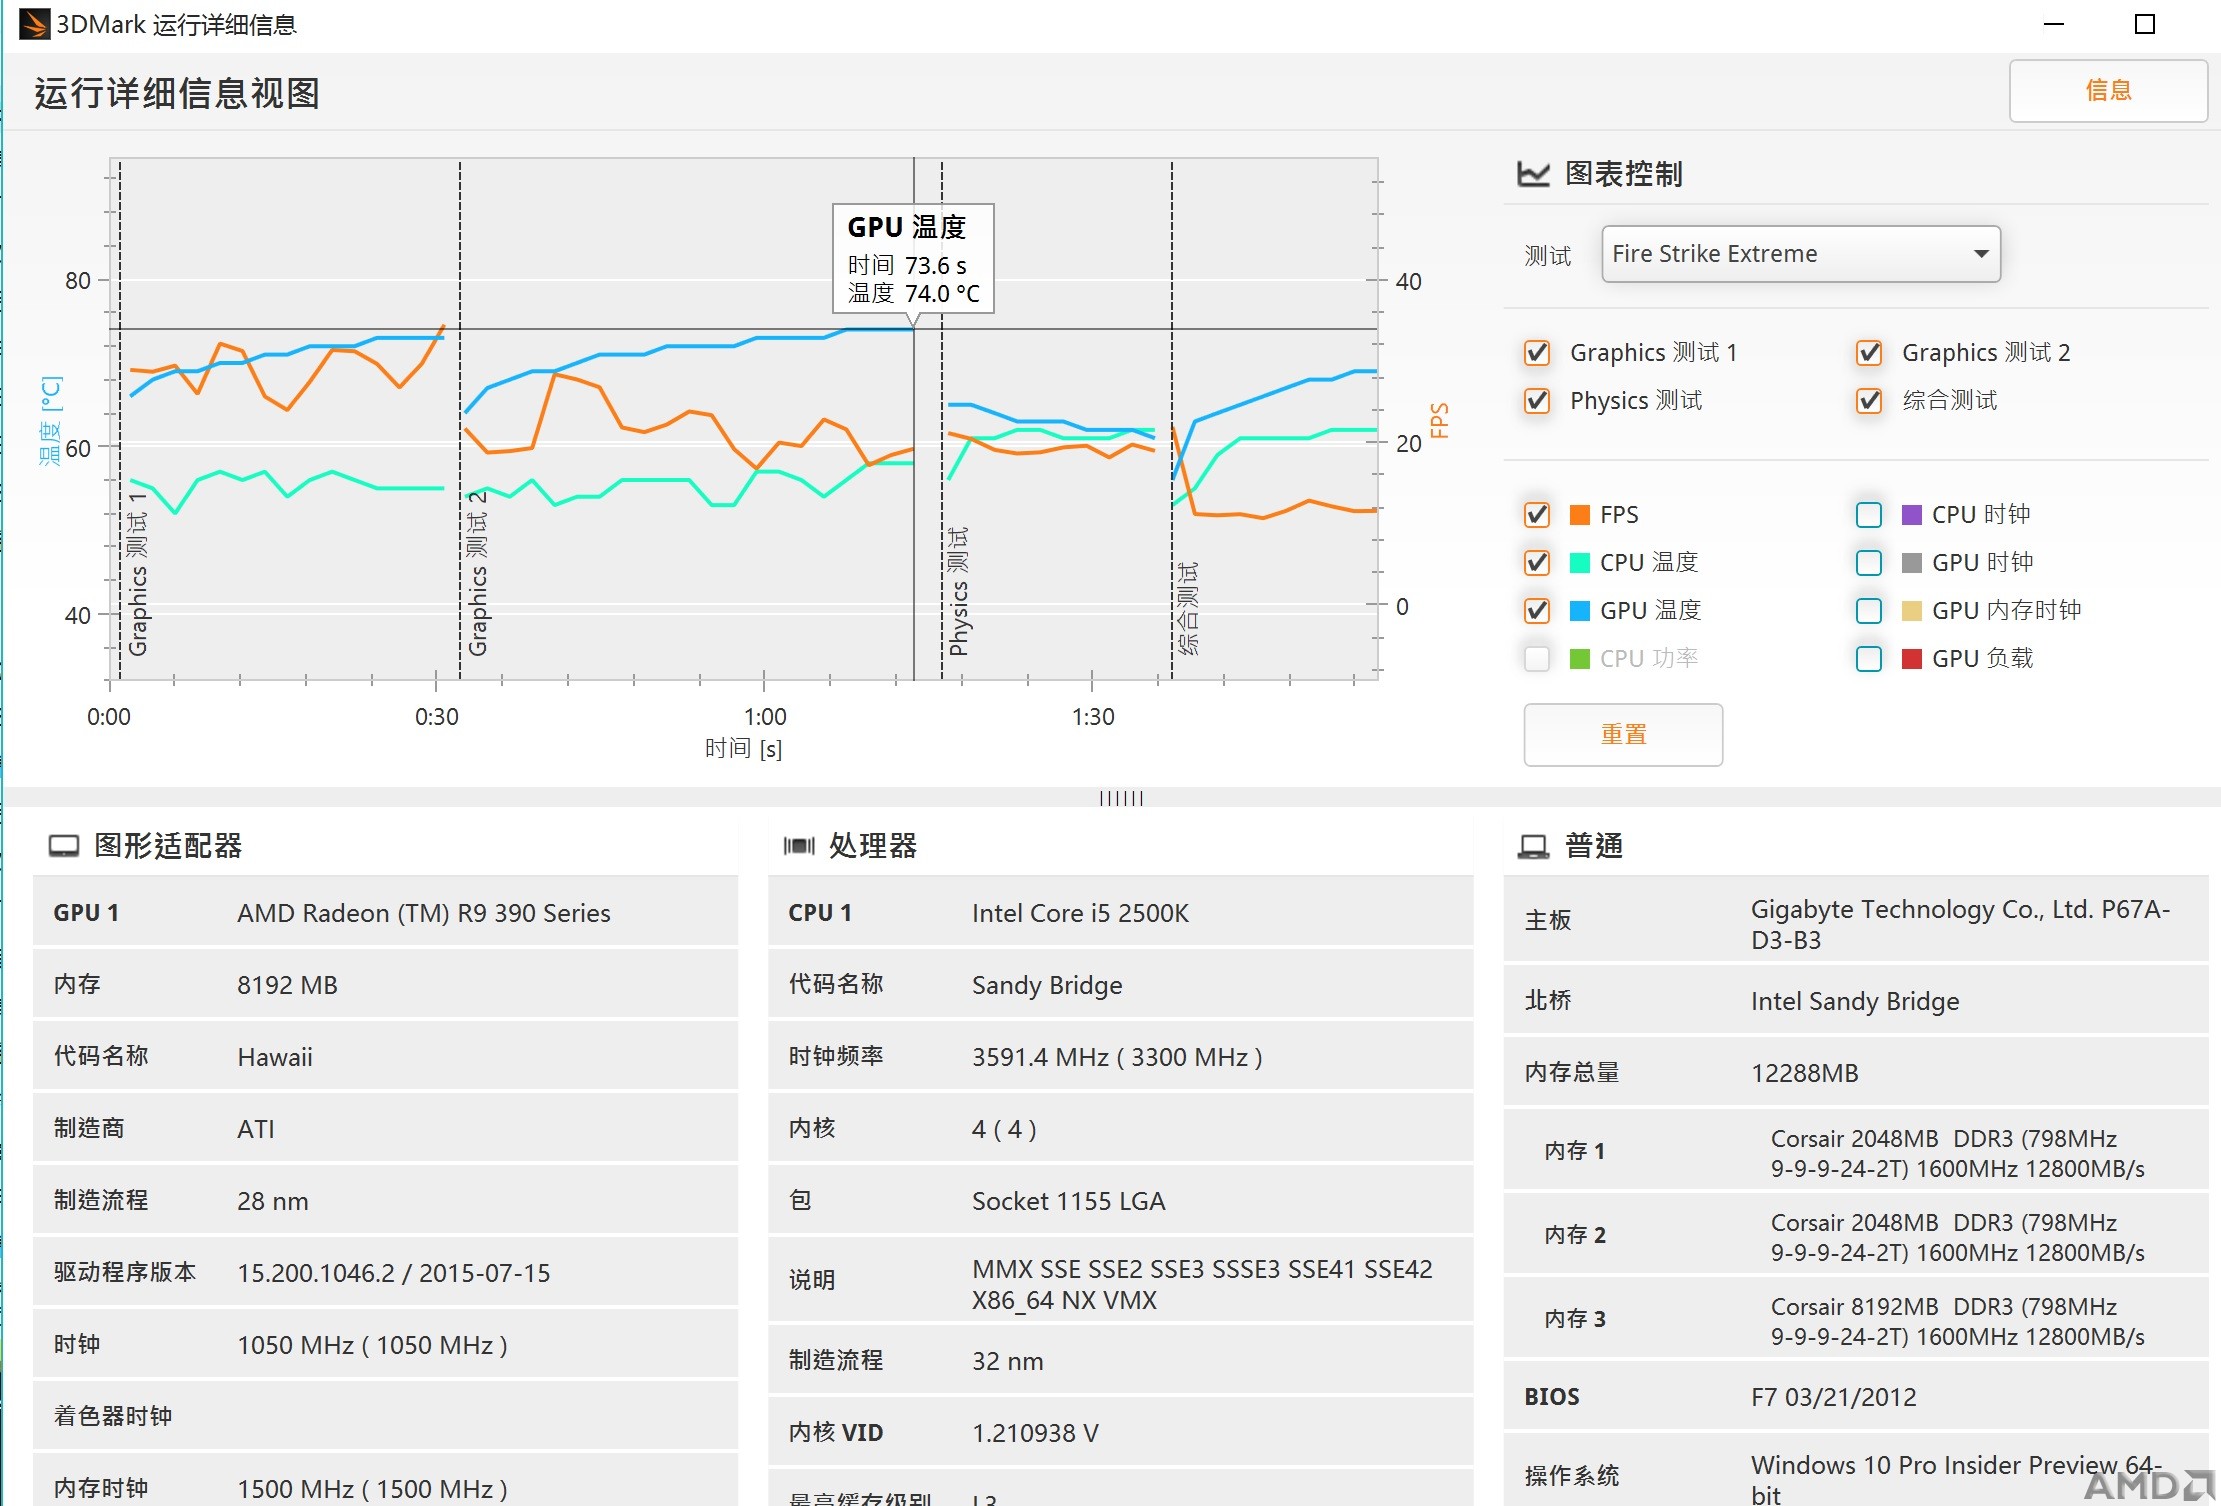Screen dimensions: 2221x1506
Task: Select the AMD Radeon R9 390 Series text
Action: pyautogui.click(x=424, y=913)
